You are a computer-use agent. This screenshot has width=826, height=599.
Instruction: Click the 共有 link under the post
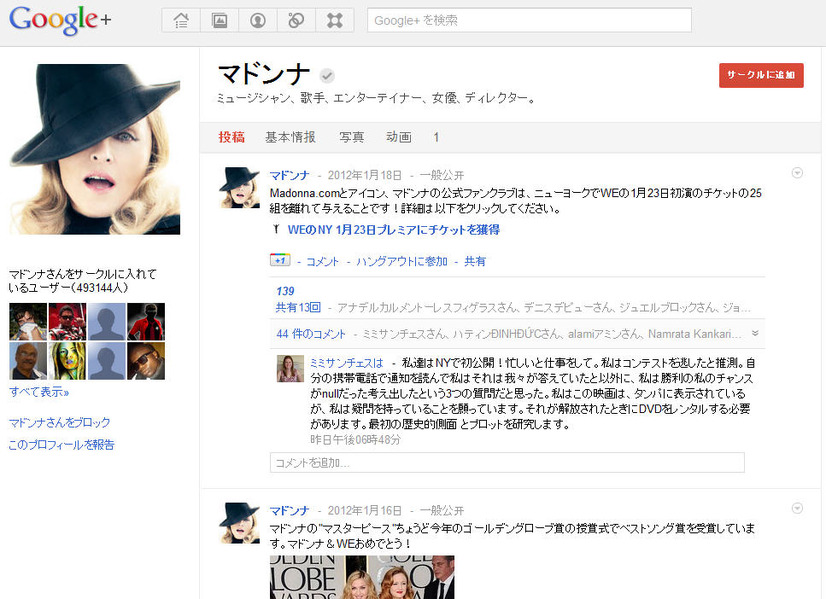[x=475, y=261]
